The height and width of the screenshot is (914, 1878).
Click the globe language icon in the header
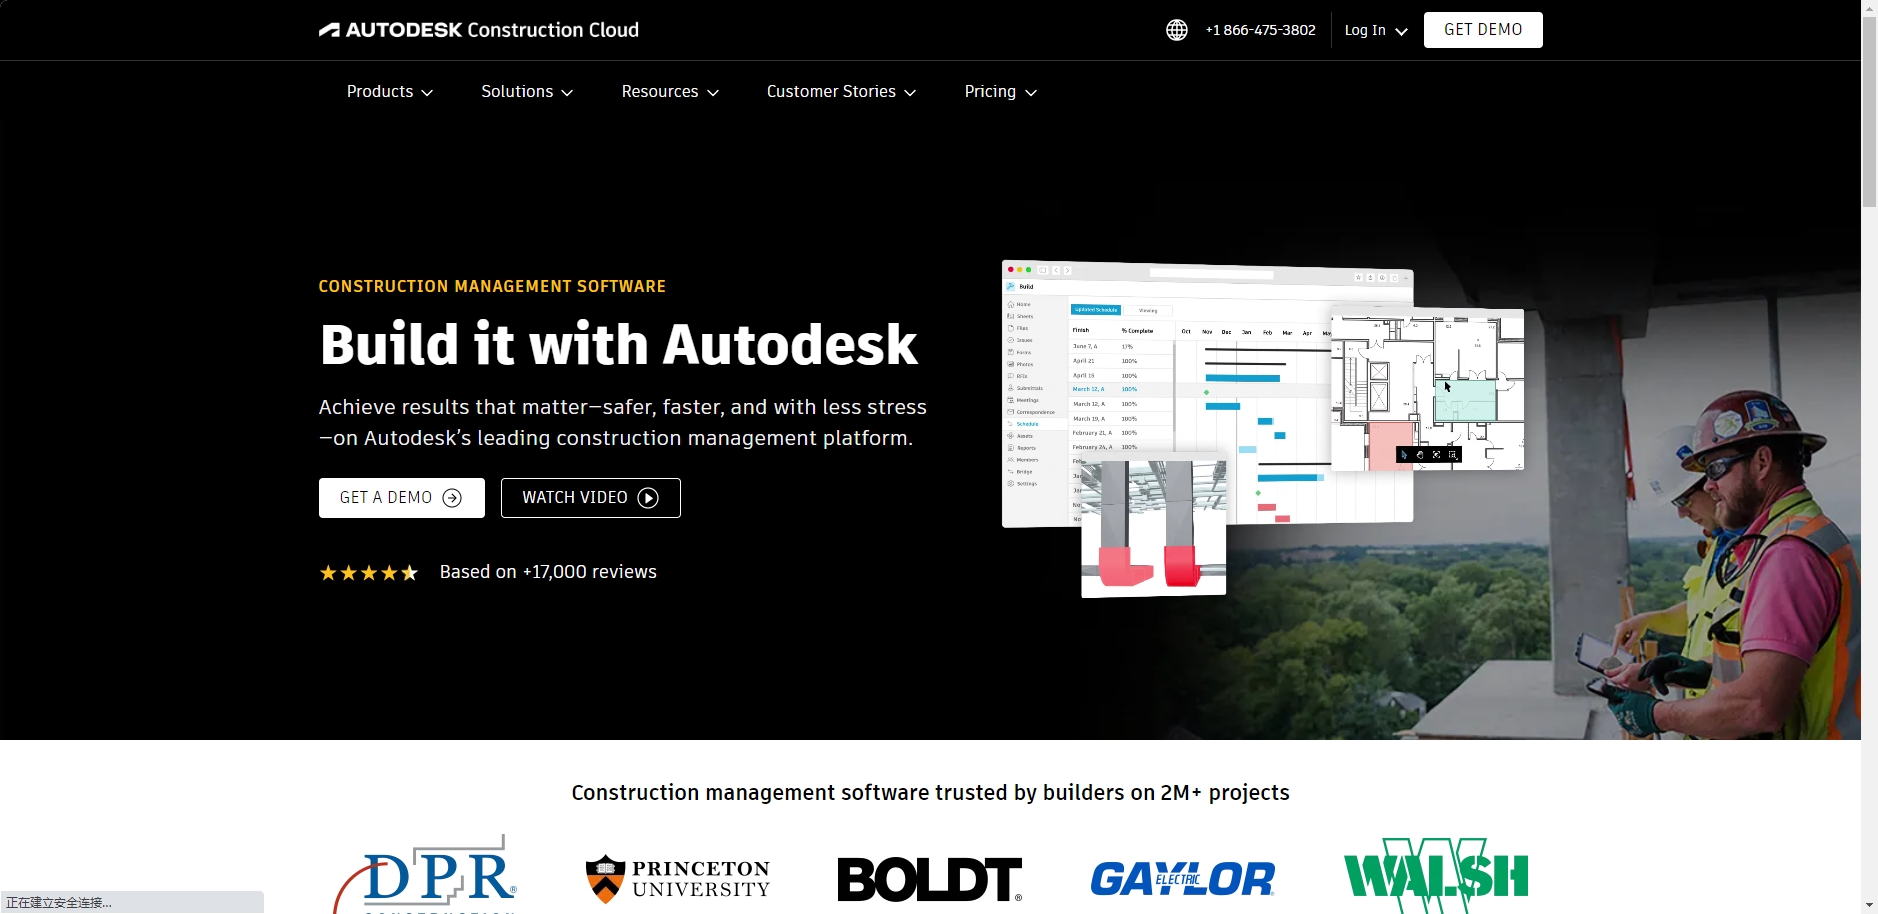pyautogui.click(x=1176, y=29)
